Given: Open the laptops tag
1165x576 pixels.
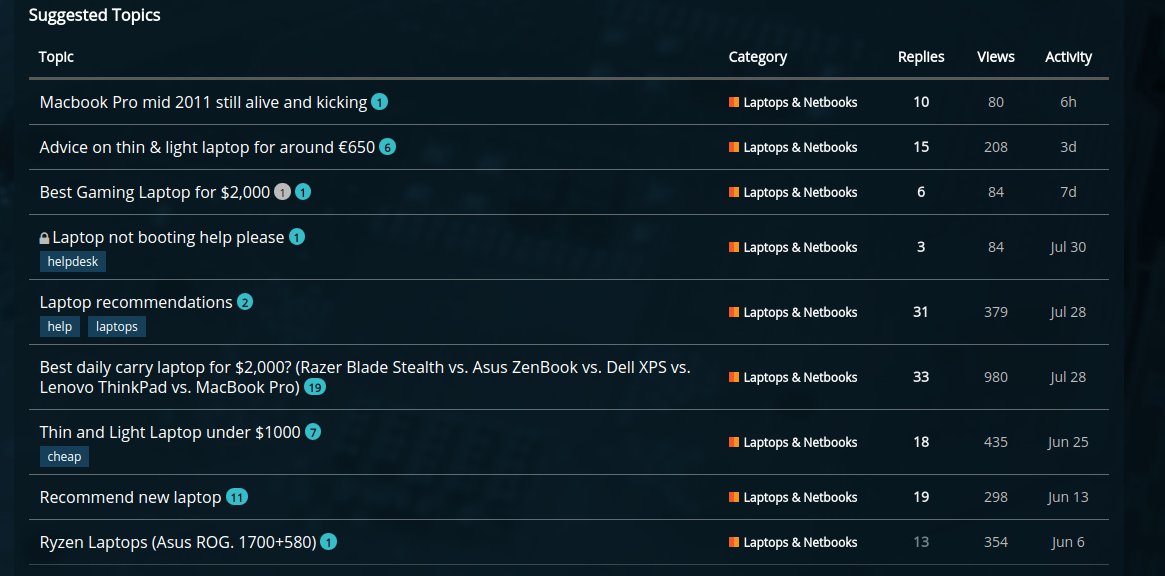Looking at the screenshot, I should click(x=117, y=327).
